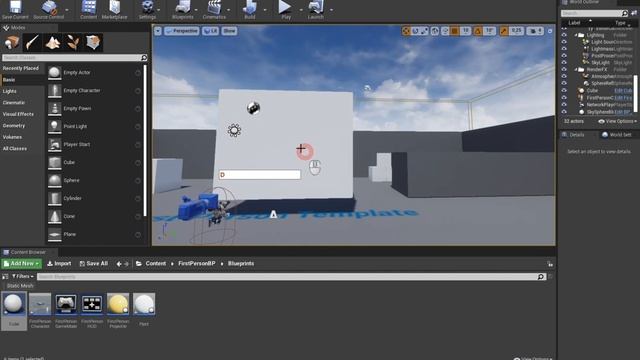Viewport: 640px width, 360px height.
Task: Click the Player Start item
Action: [94, 144]
